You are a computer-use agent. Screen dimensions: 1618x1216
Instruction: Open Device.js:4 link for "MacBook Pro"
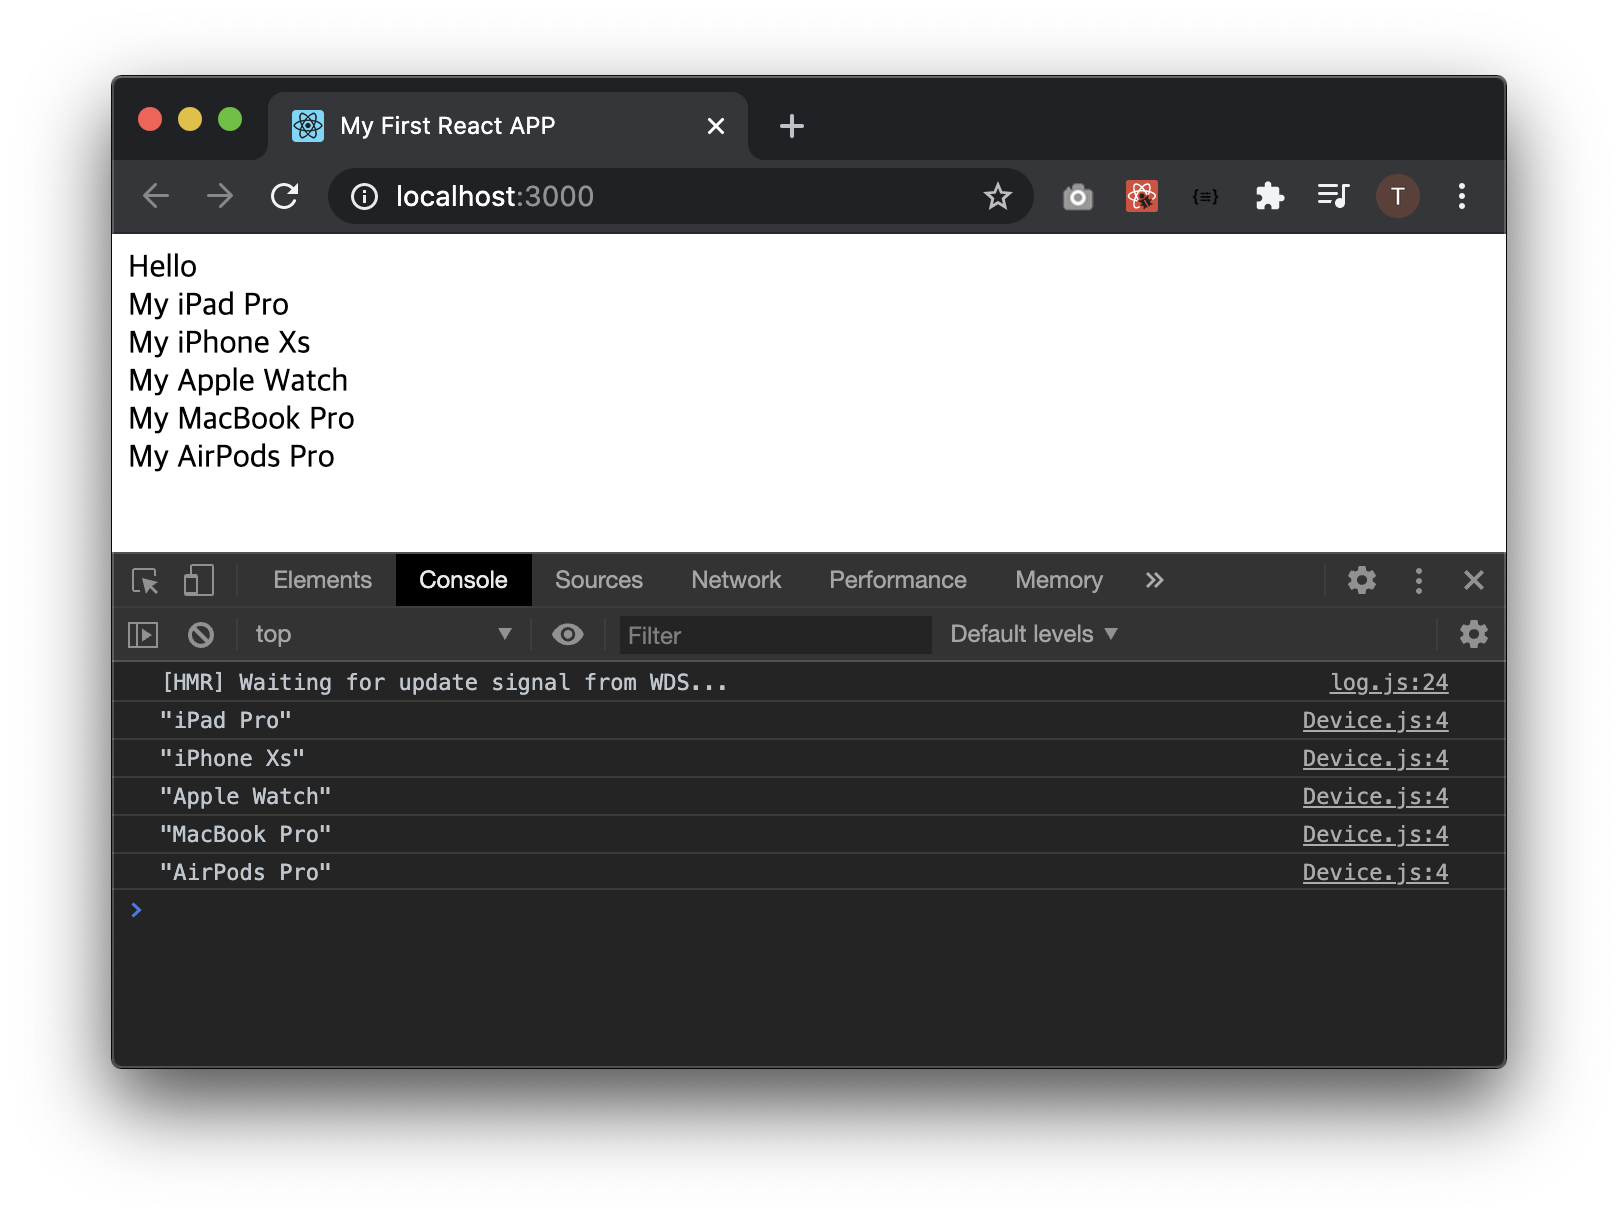click(1375, 834)
